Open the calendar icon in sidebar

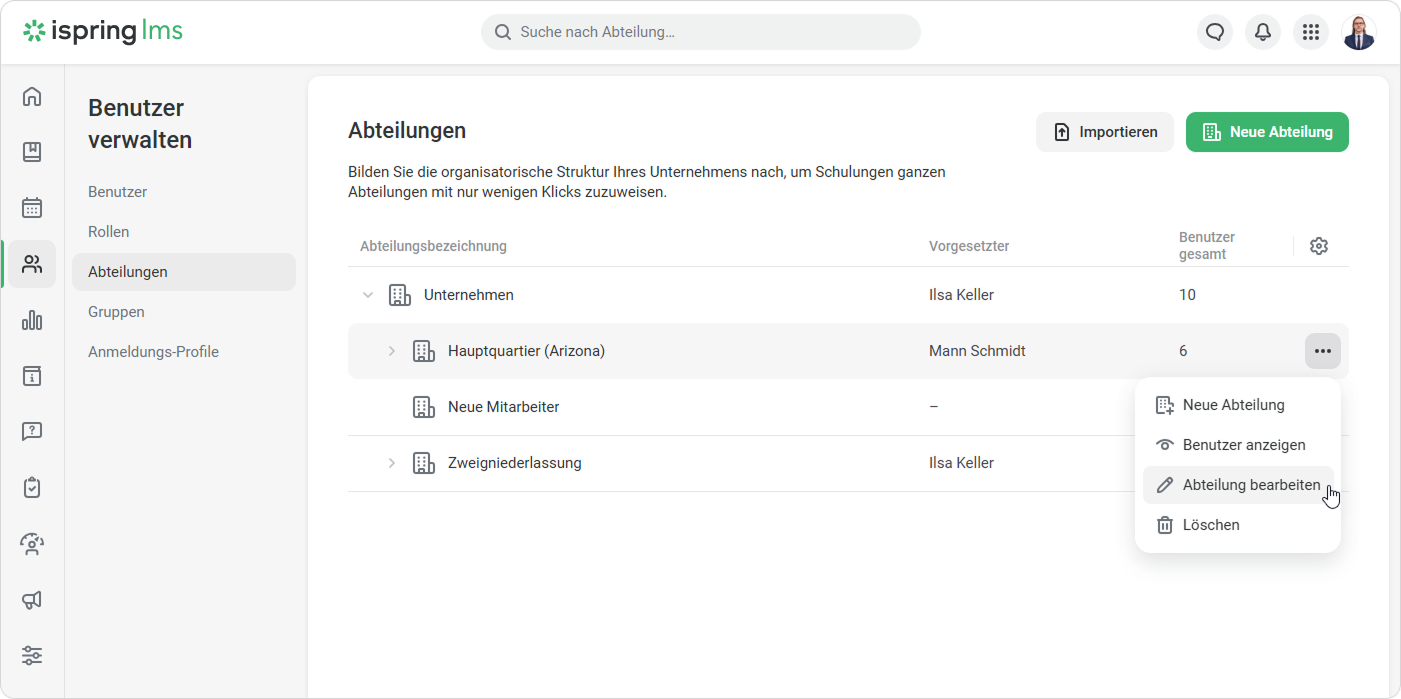(32, 208)
